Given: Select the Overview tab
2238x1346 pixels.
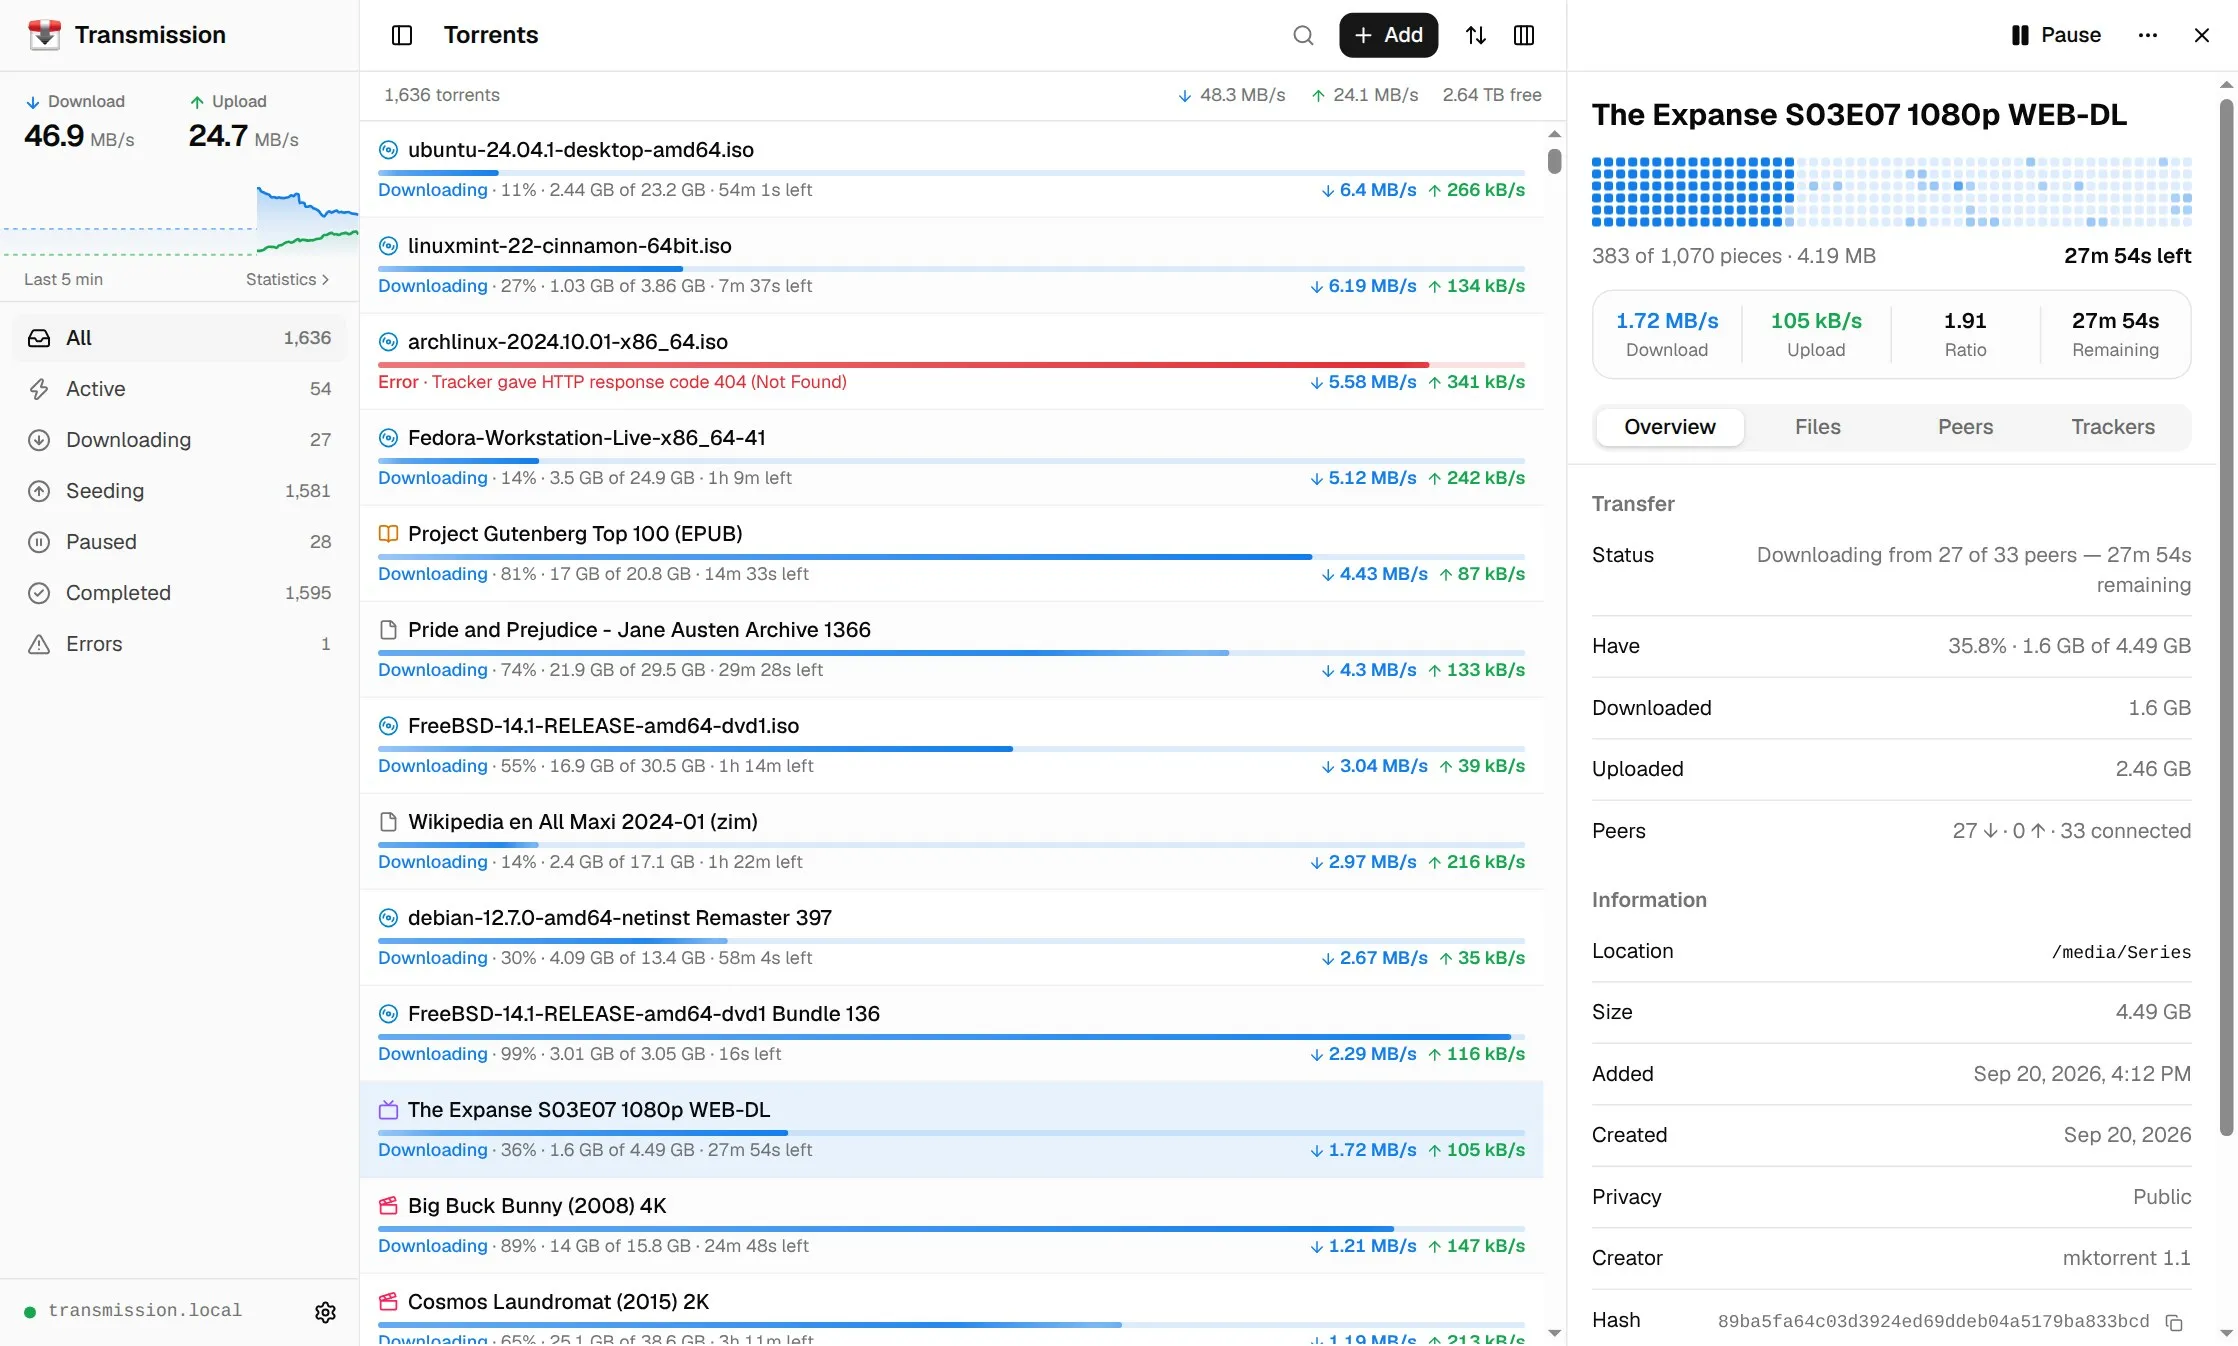Looking at the screenshot, I should click(x=1669, y=427).
